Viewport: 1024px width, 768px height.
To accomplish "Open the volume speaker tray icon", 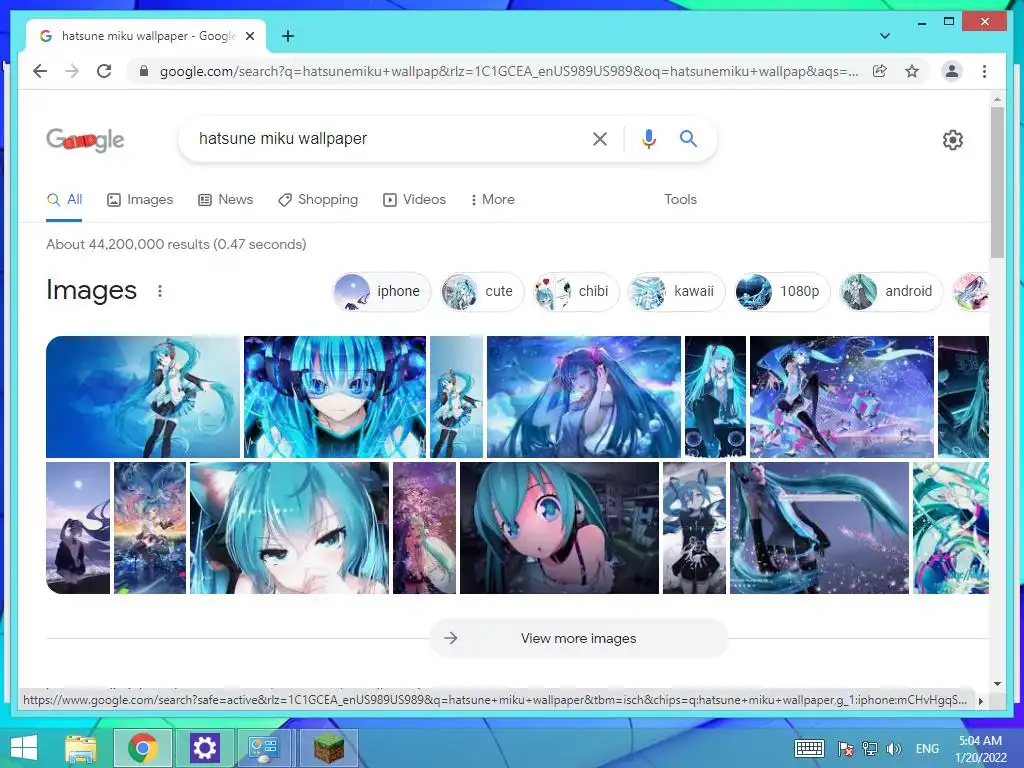I will click(x=893, y=749).
